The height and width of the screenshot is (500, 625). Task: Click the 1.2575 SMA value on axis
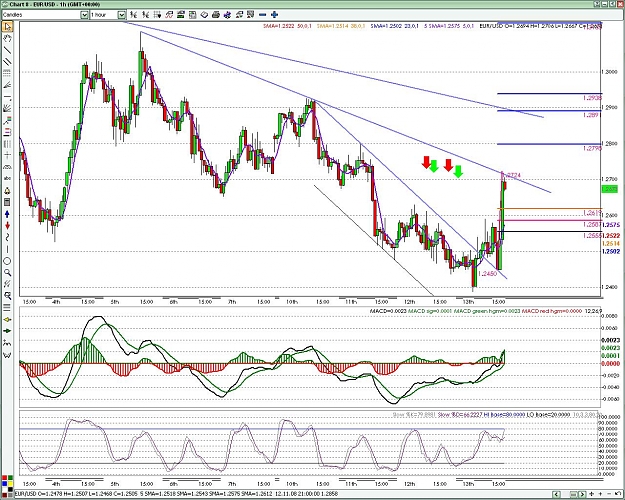(611, 225)
